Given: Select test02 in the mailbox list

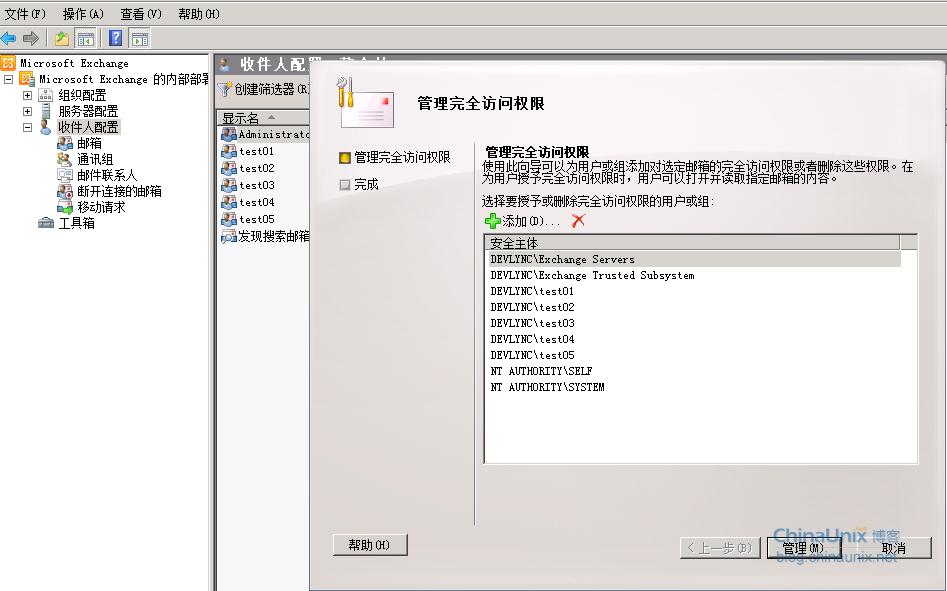Looking at the screenshot, I should [x=257, y=168].
